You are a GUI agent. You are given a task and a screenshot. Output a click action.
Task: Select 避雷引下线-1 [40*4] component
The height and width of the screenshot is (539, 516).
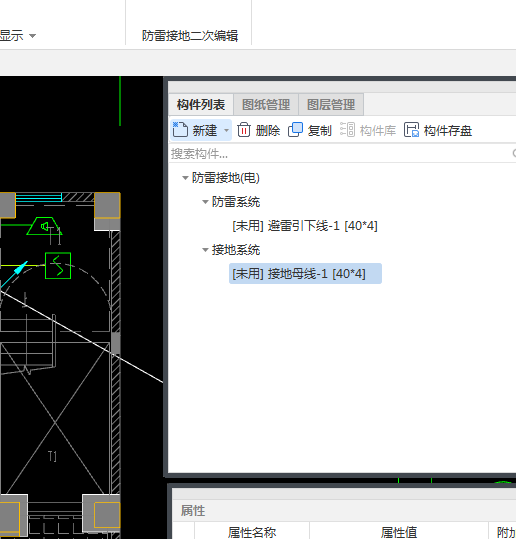305,226
